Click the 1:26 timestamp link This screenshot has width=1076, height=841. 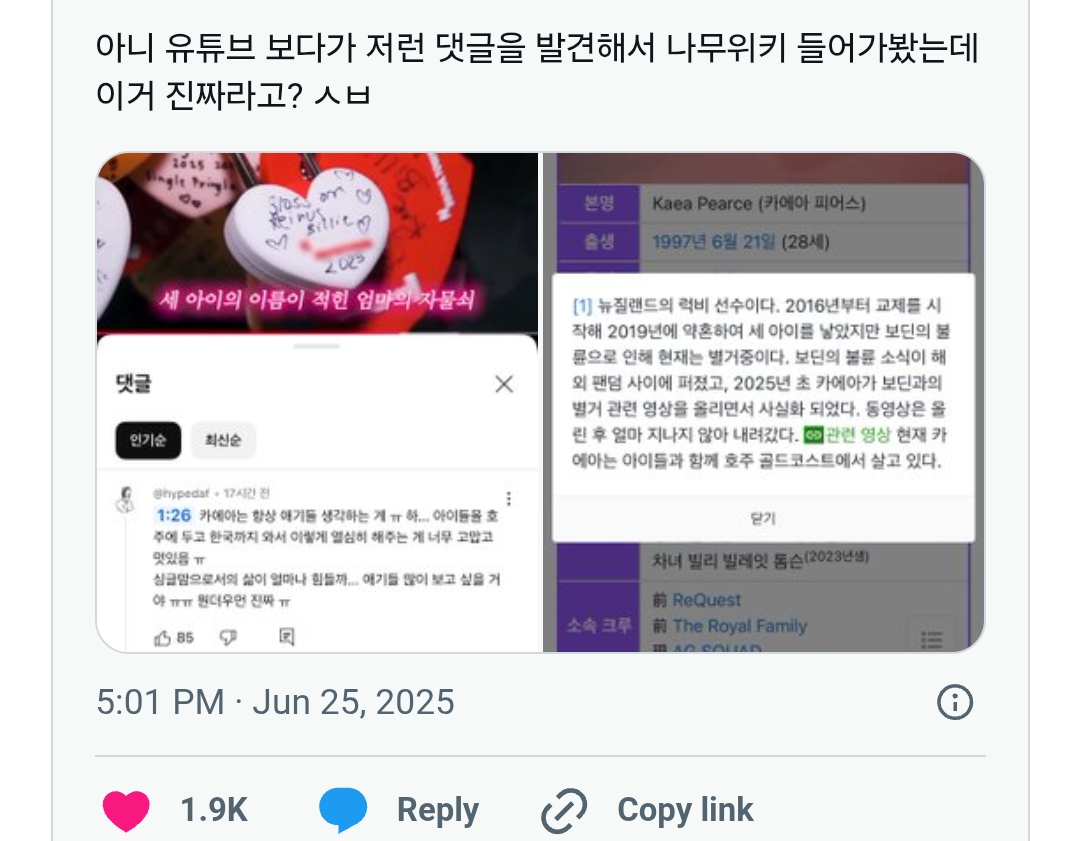(174, 515)
